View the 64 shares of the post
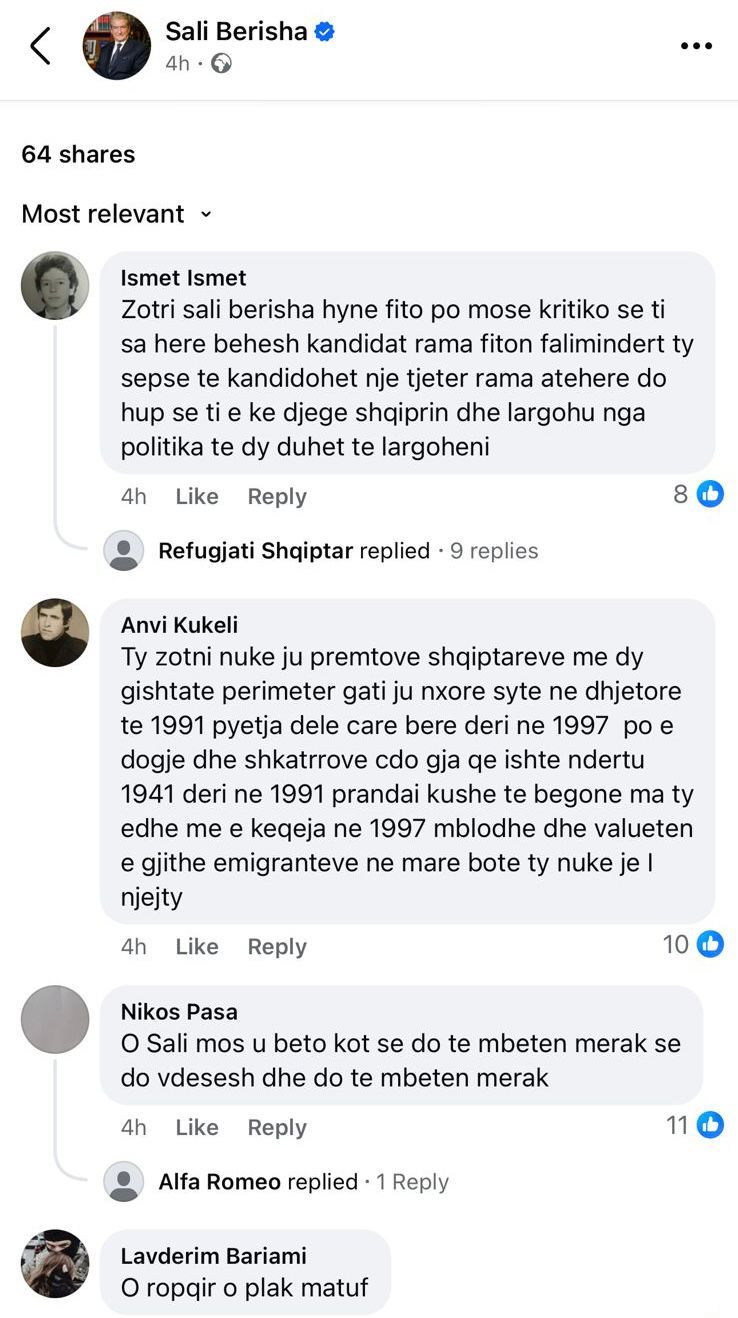Screen dimensions: 738x1318 tap(77, 154)
